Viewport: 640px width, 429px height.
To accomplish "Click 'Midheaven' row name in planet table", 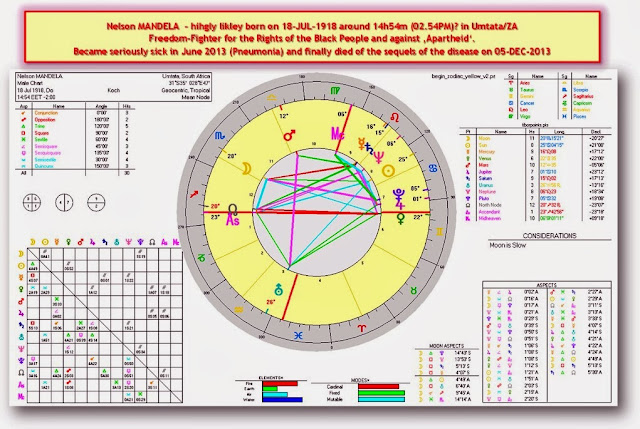I will click(x=489, y=218).
